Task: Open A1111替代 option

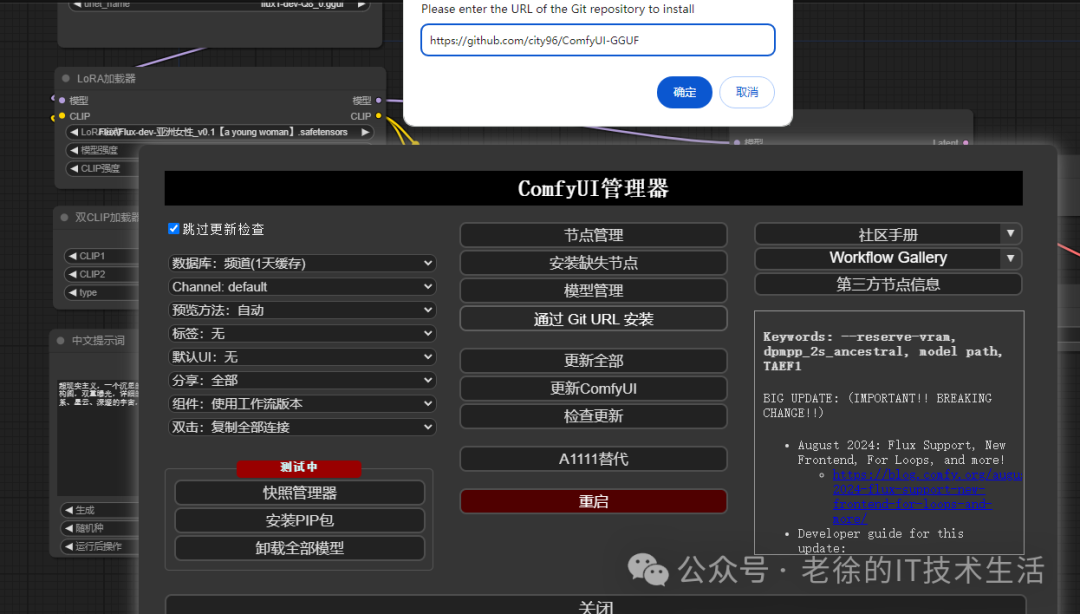Action: tap(593, 459)
